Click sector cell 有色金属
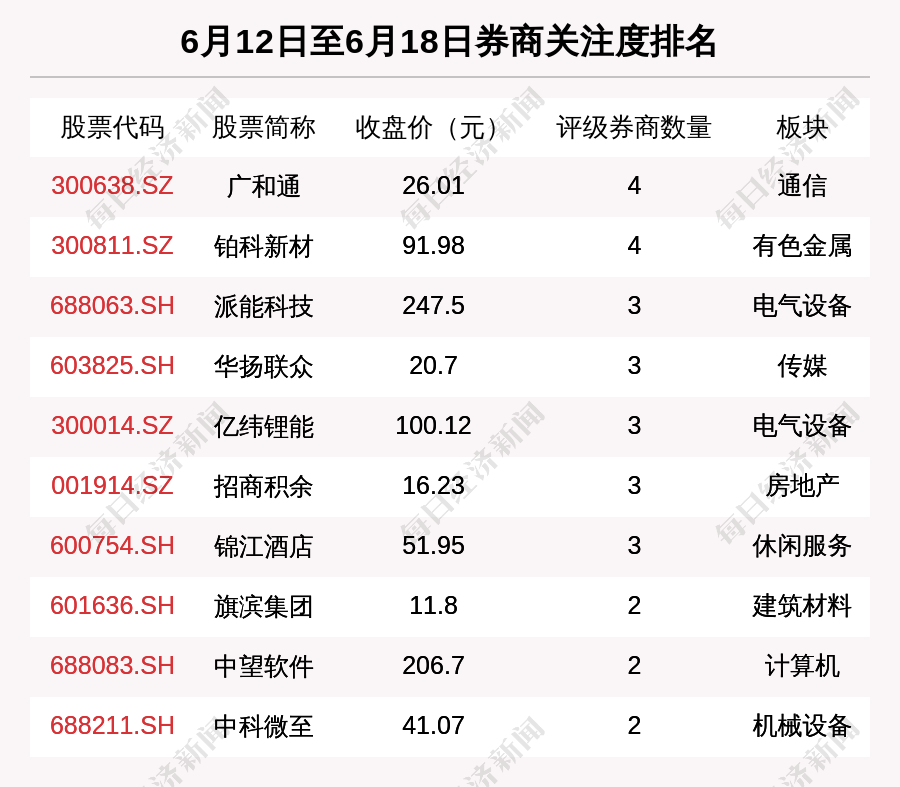The image size is (900, 787). (x=802, y=246)
